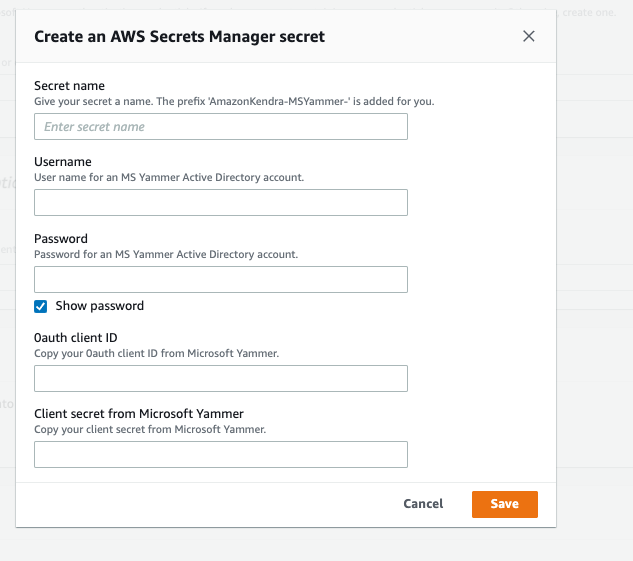Focus the Username text box
Image resolution: width=633 pixels, height=561 pixels.
click(221, 203)
